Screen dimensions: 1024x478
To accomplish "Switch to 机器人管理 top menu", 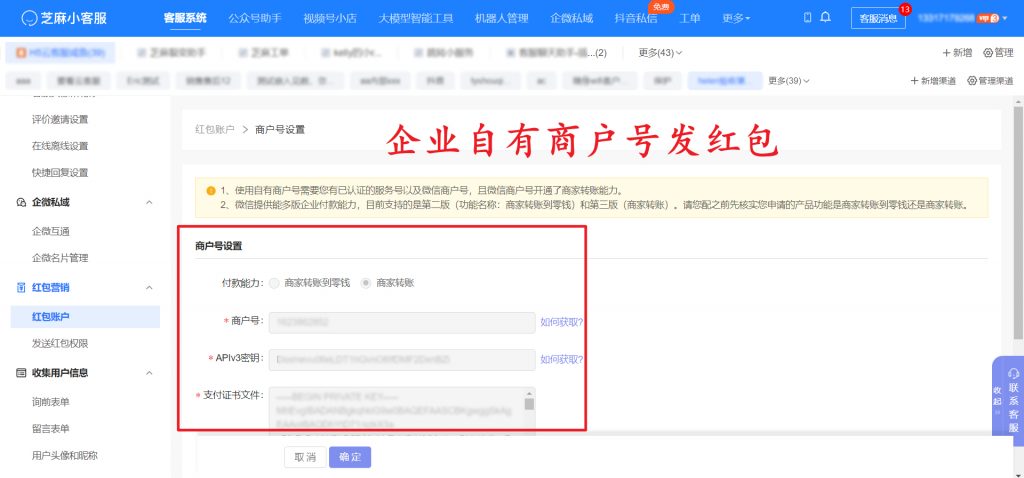I will point(501,18).
